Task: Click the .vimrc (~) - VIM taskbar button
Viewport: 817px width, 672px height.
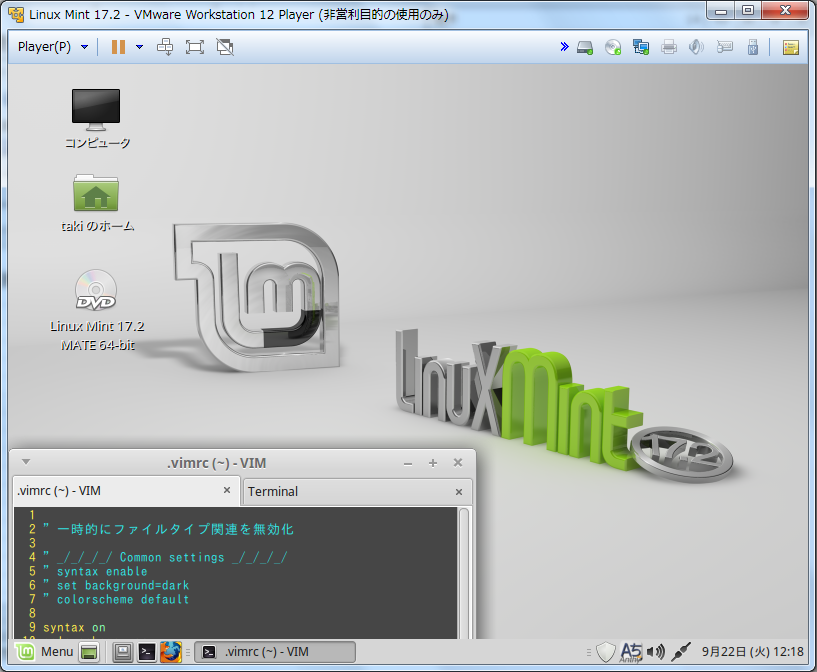Action: coord(275,652)
